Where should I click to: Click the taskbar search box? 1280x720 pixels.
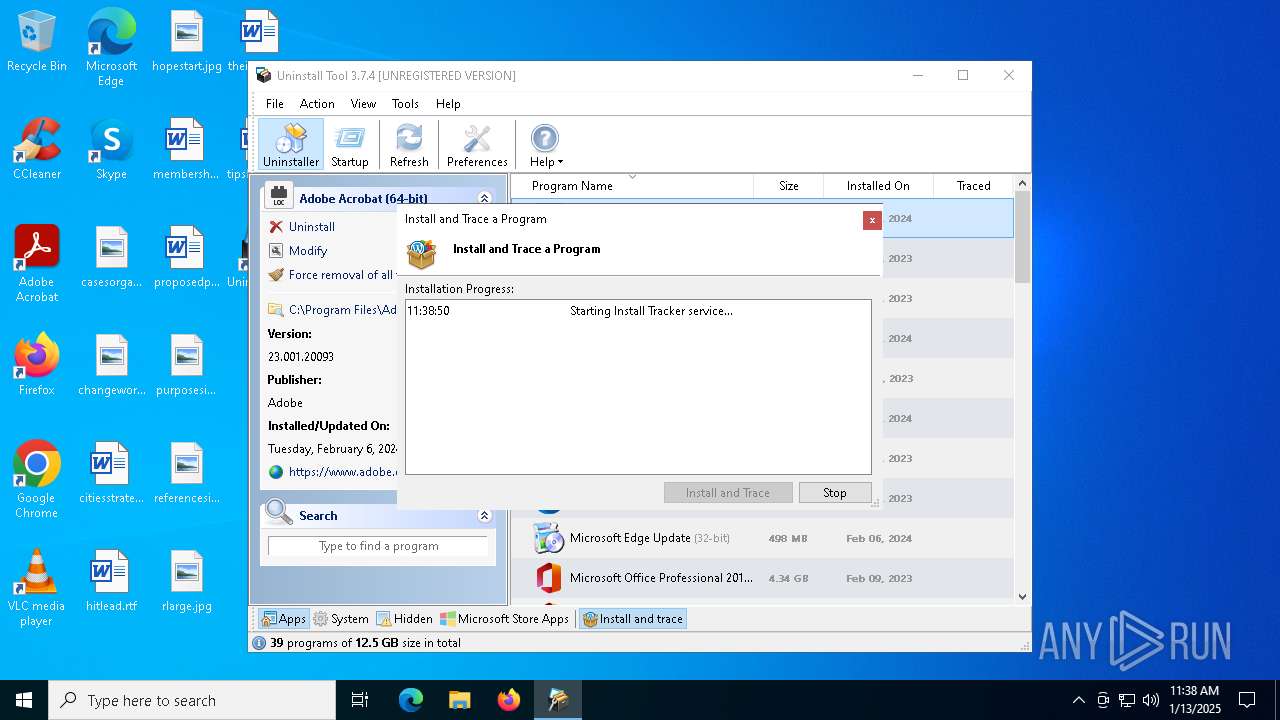(192, 700)
